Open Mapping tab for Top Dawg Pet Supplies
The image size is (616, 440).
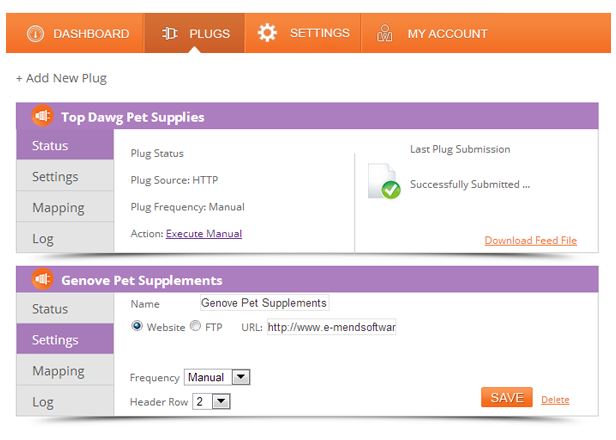click(58, 208)
